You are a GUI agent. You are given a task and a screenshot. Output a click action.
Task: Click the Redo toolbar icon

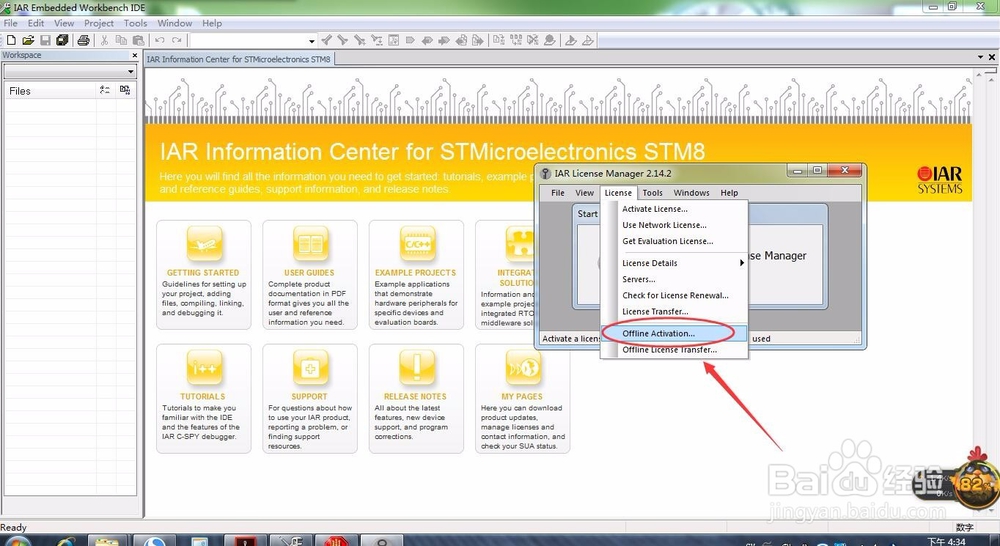(x=177, y=40)
